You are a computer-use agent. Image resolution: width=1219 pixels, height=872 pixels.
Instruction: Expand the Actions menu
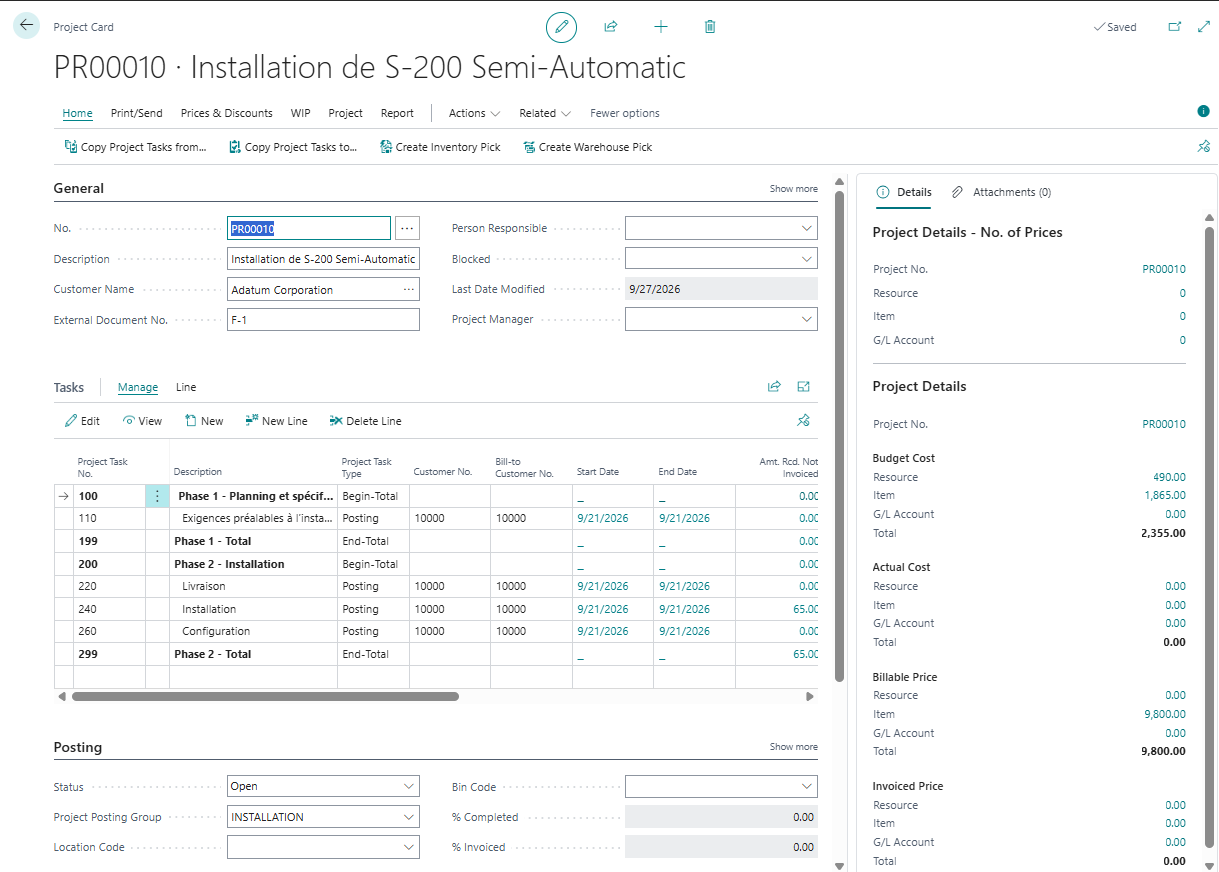click(475, 113)
